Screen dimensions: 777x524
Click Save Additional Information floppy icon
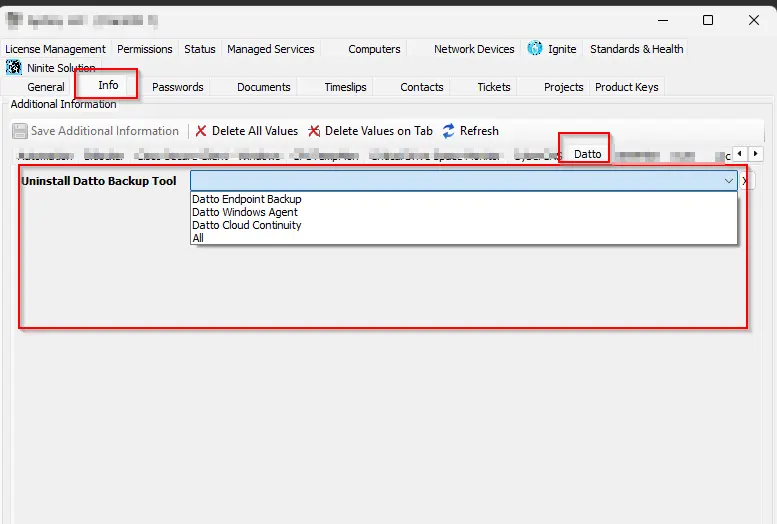20,131
